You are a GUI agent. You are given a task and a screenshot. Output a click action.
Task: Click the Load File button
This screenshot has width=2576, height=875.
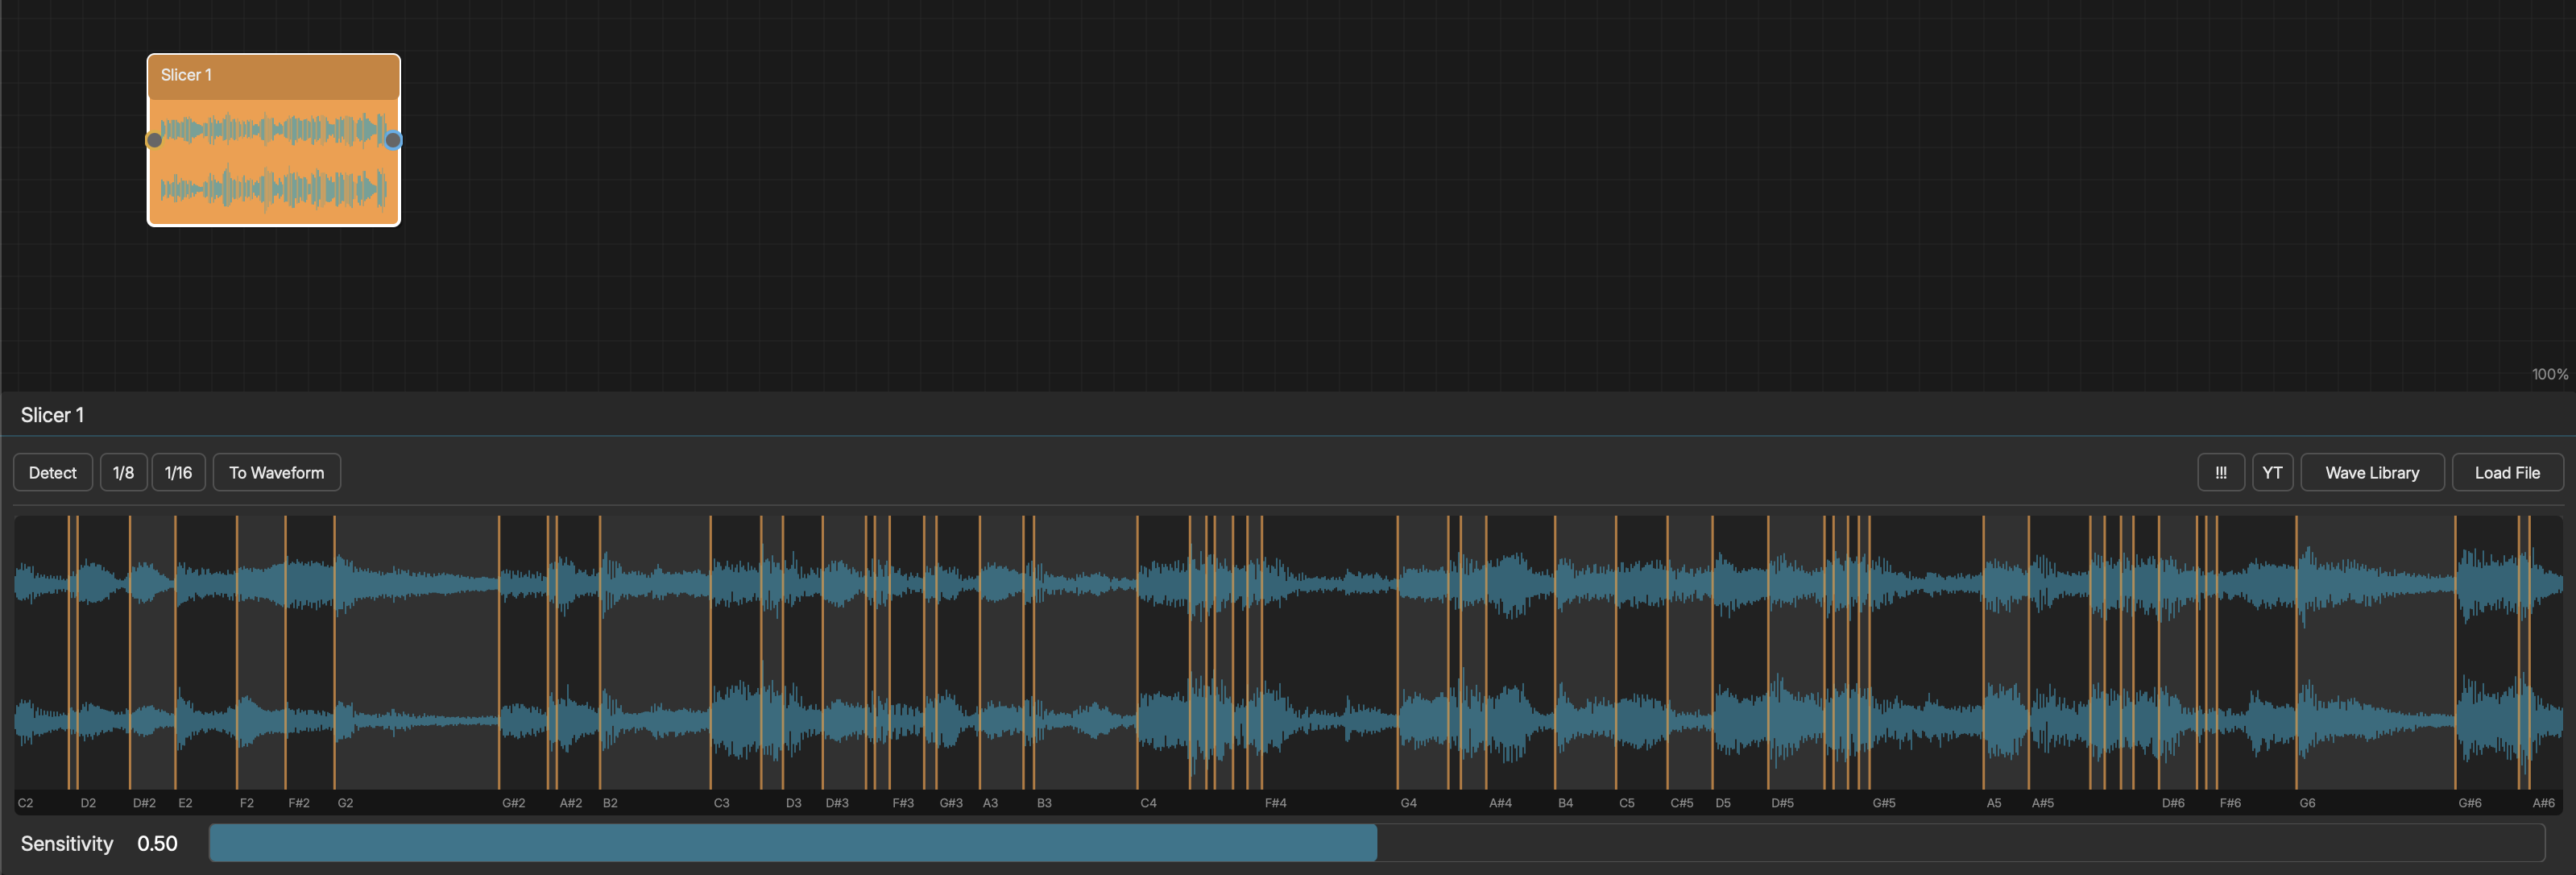[x=2507, y=472]
